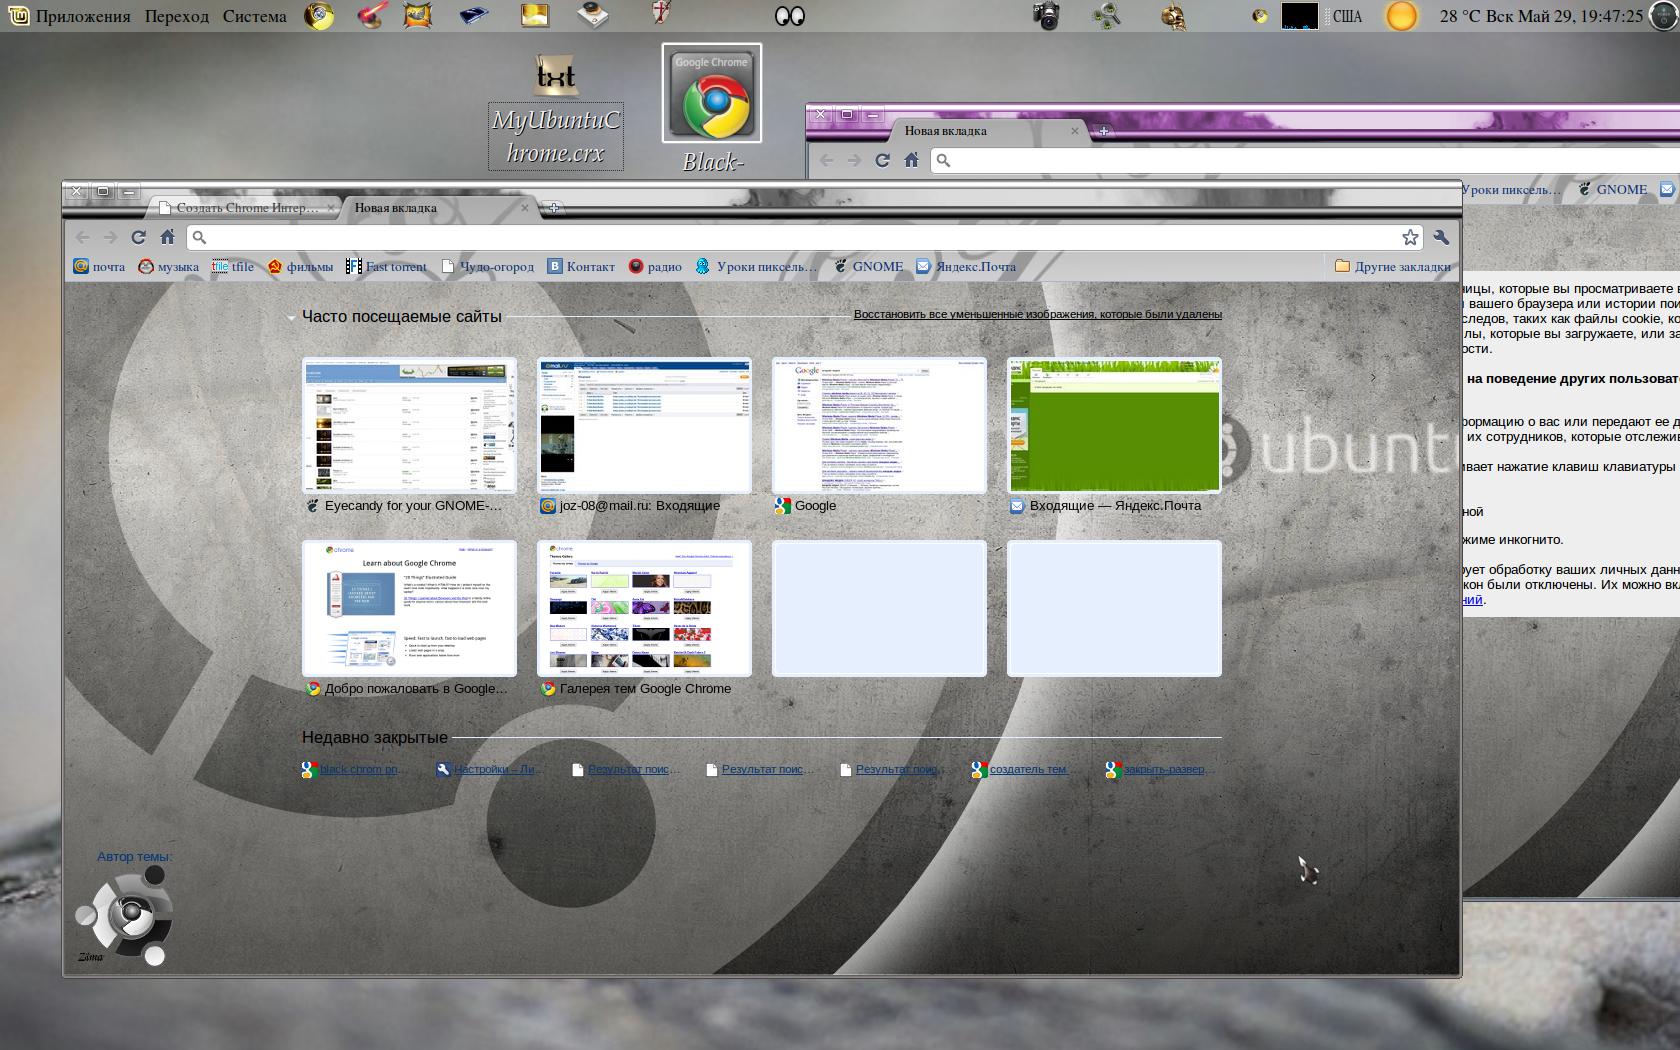The image size is (1680, 1050).
Task: Click the system monitor graph applet
Action: tap(1300, 16)
